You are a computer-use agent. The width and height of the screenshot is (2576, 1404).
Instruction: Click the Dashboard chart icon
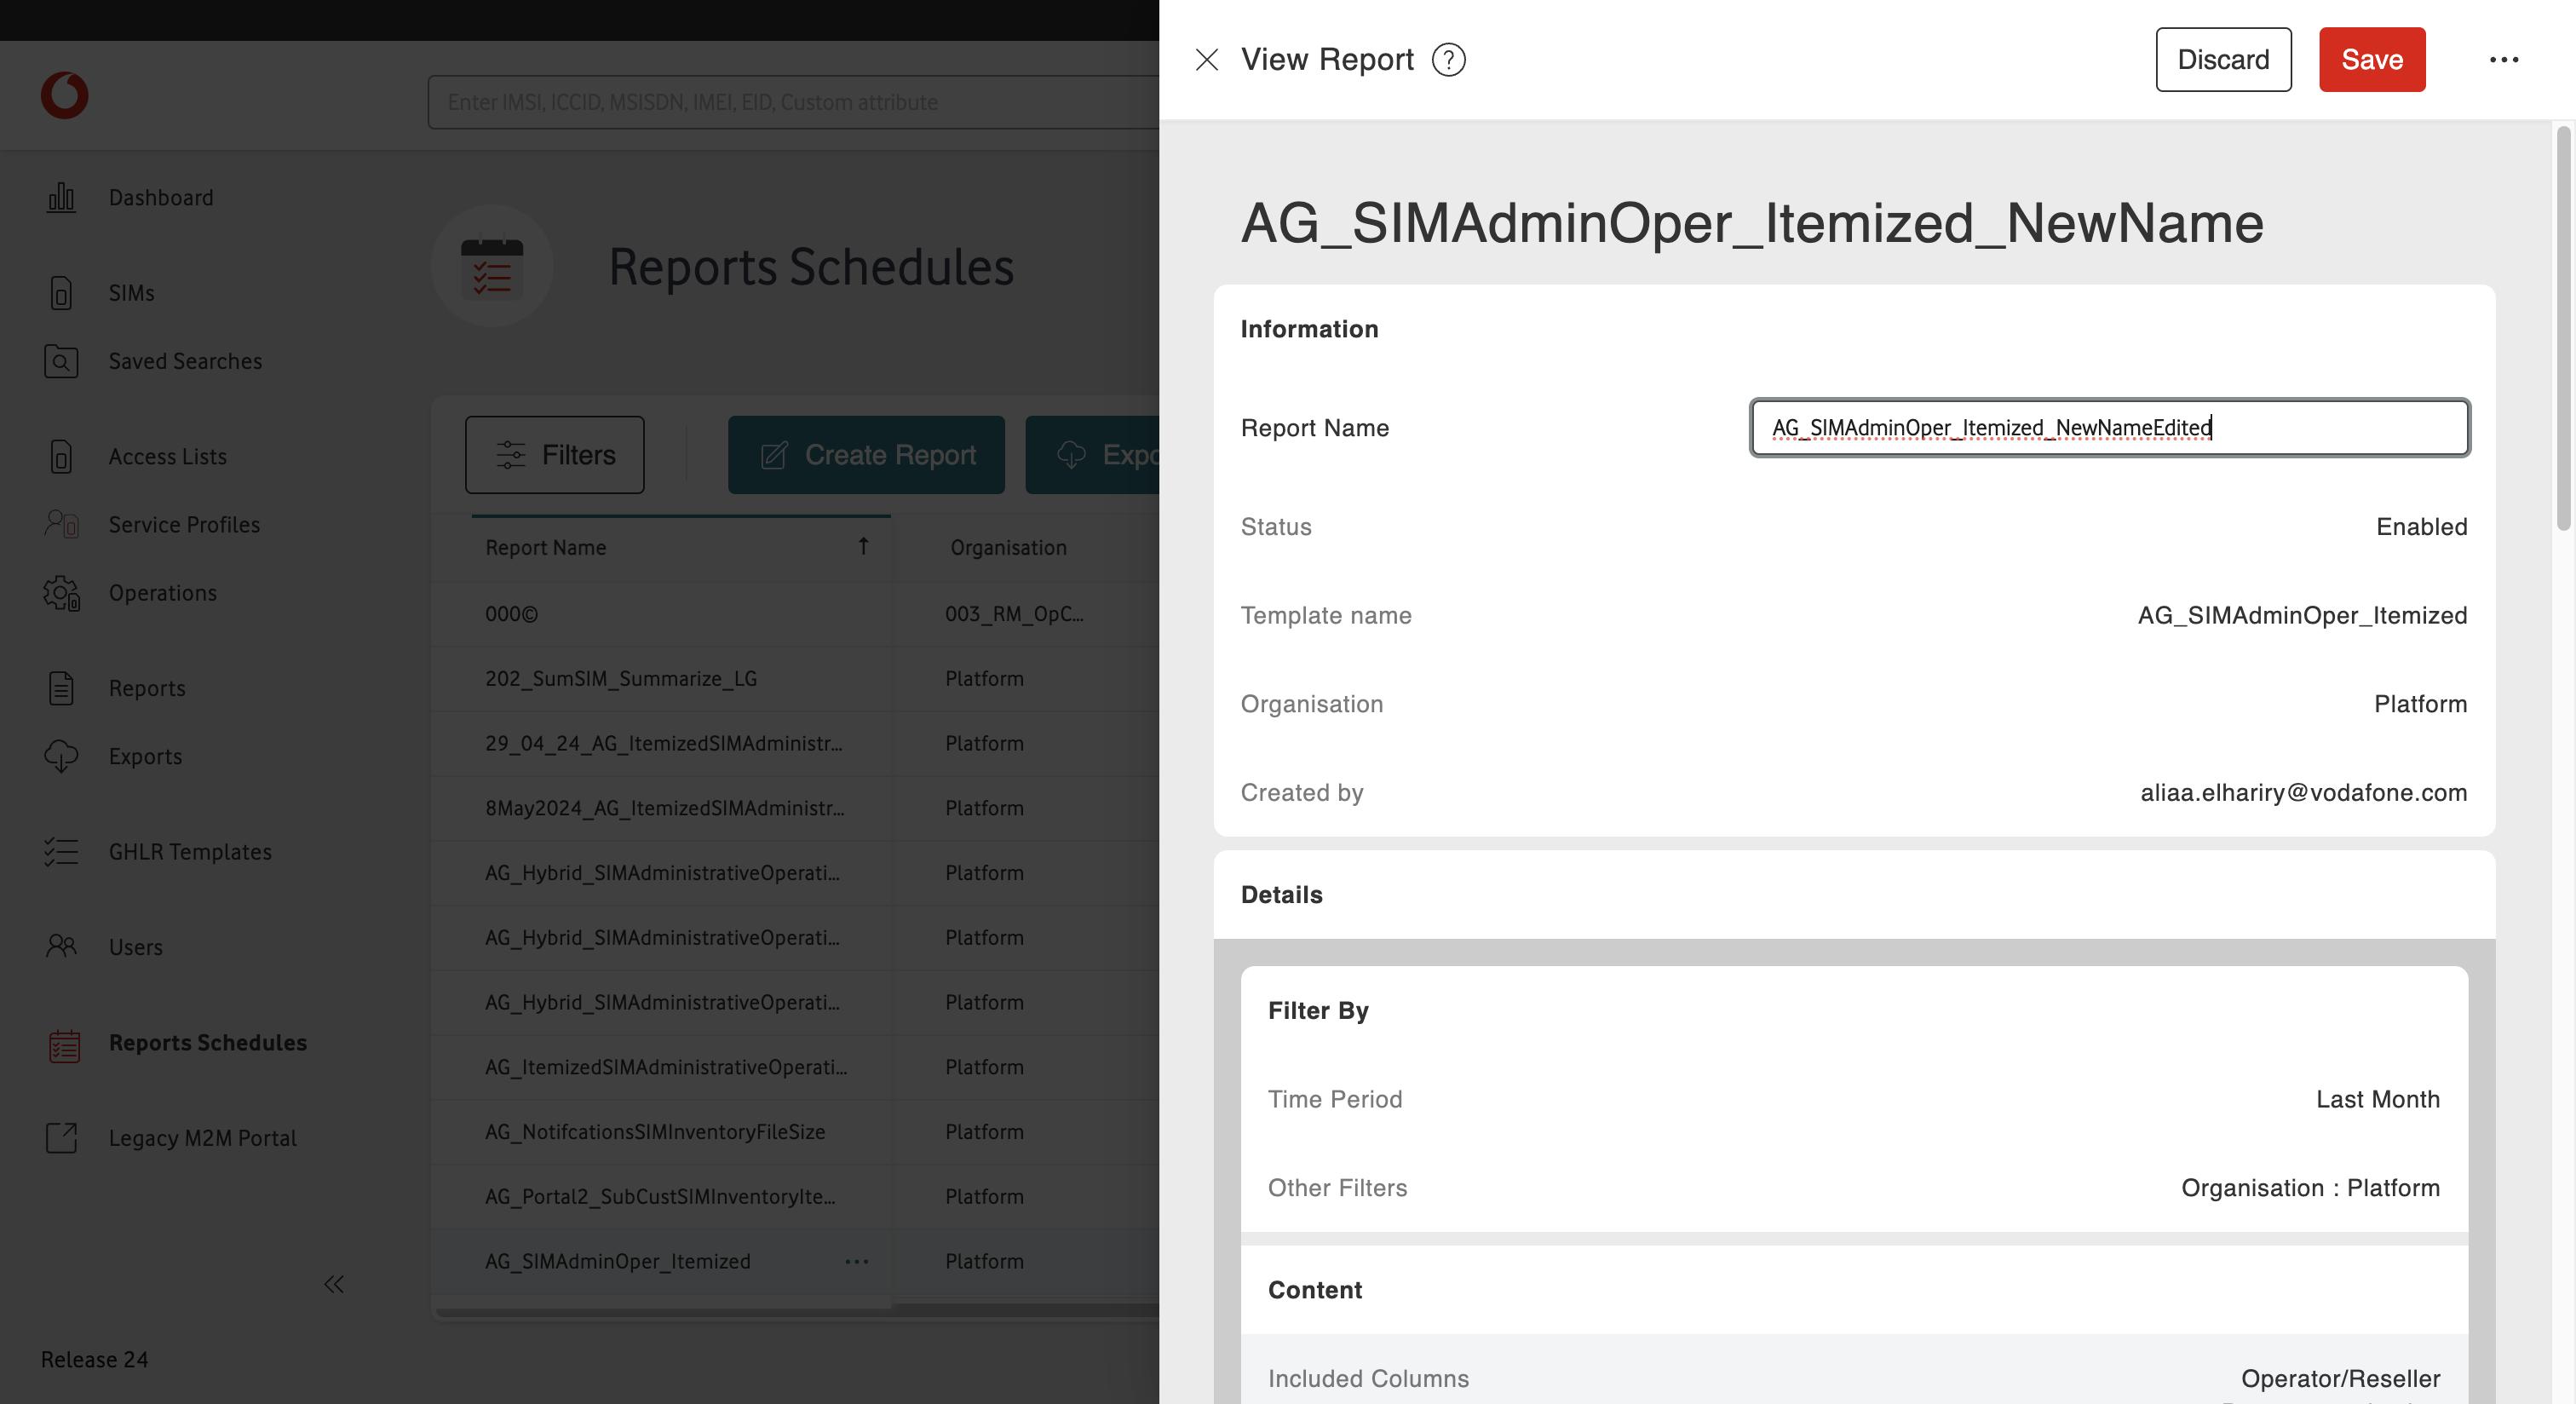pos(61,197)
